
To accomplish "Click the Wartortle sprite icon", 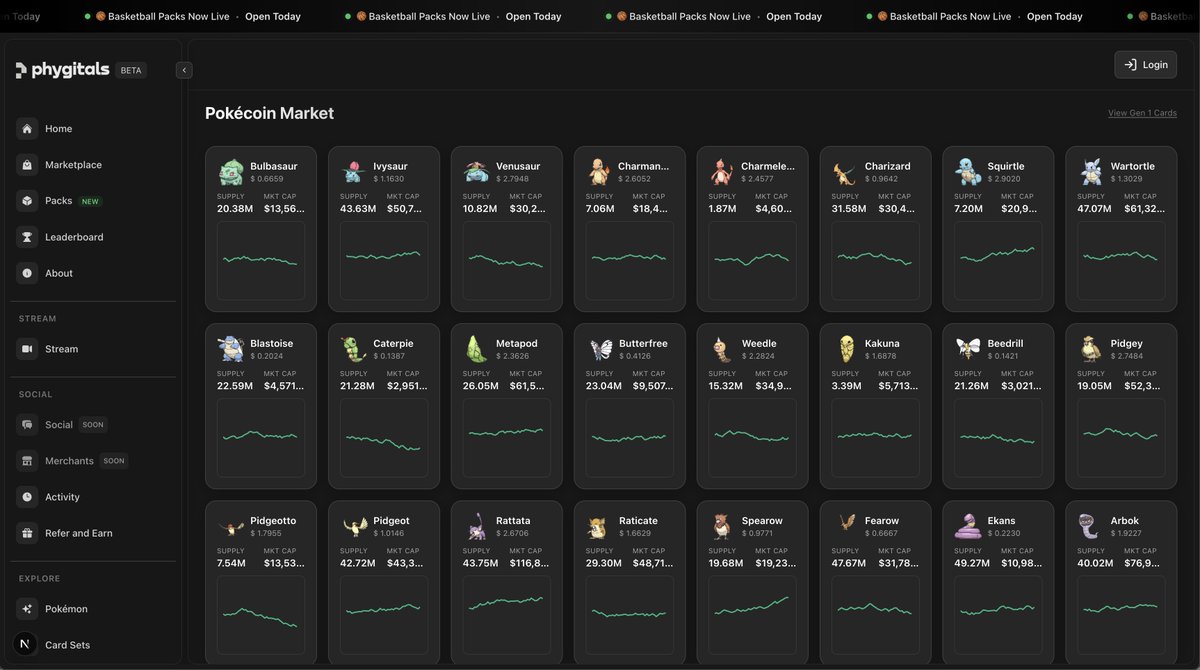I will point(1092,172).
